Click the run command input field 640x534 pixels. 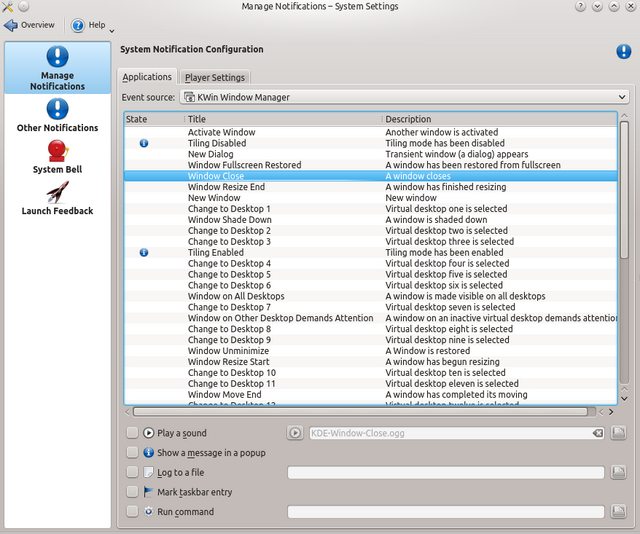[x=446, y=511]
